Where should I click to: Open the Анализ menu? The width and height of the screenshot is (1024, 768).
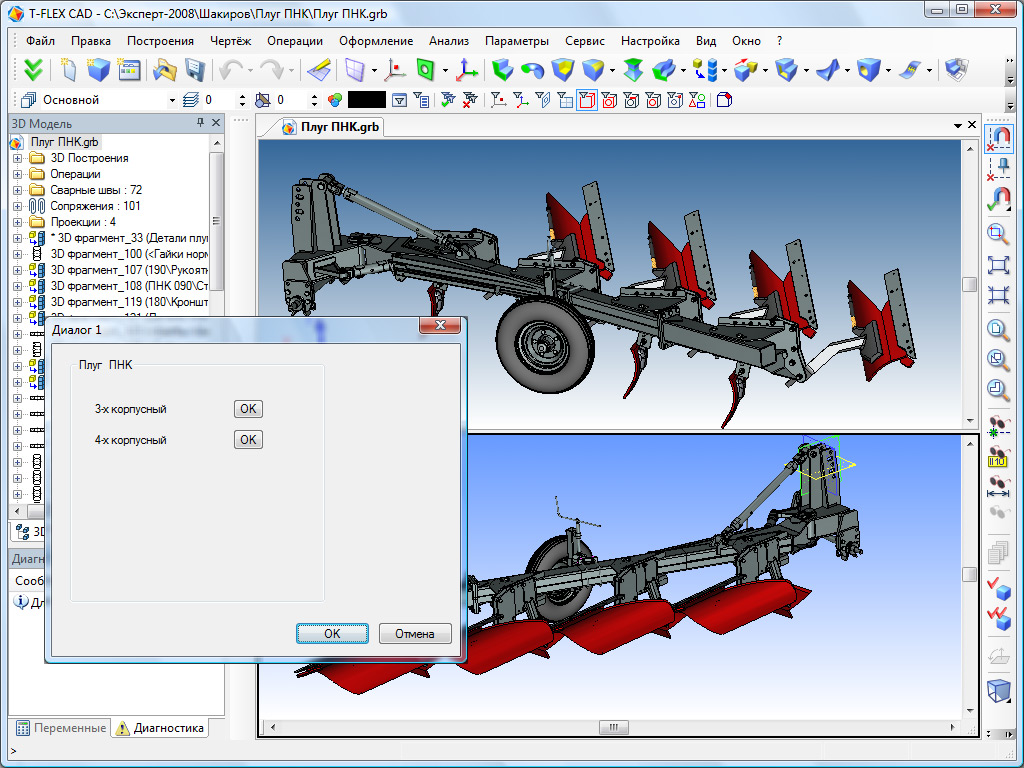449,40
